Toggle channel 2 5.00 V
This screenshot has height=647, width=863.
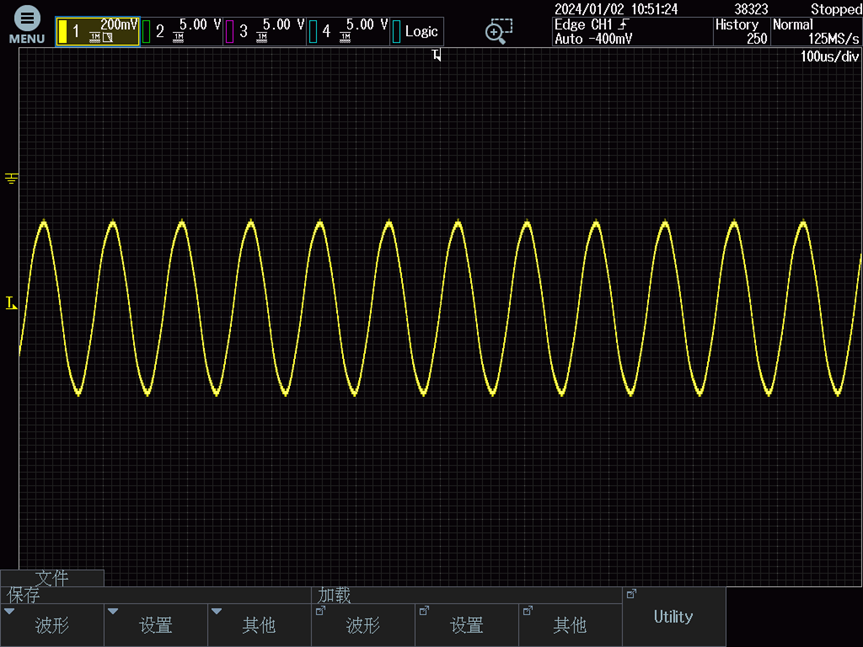(x=182, y=31)
